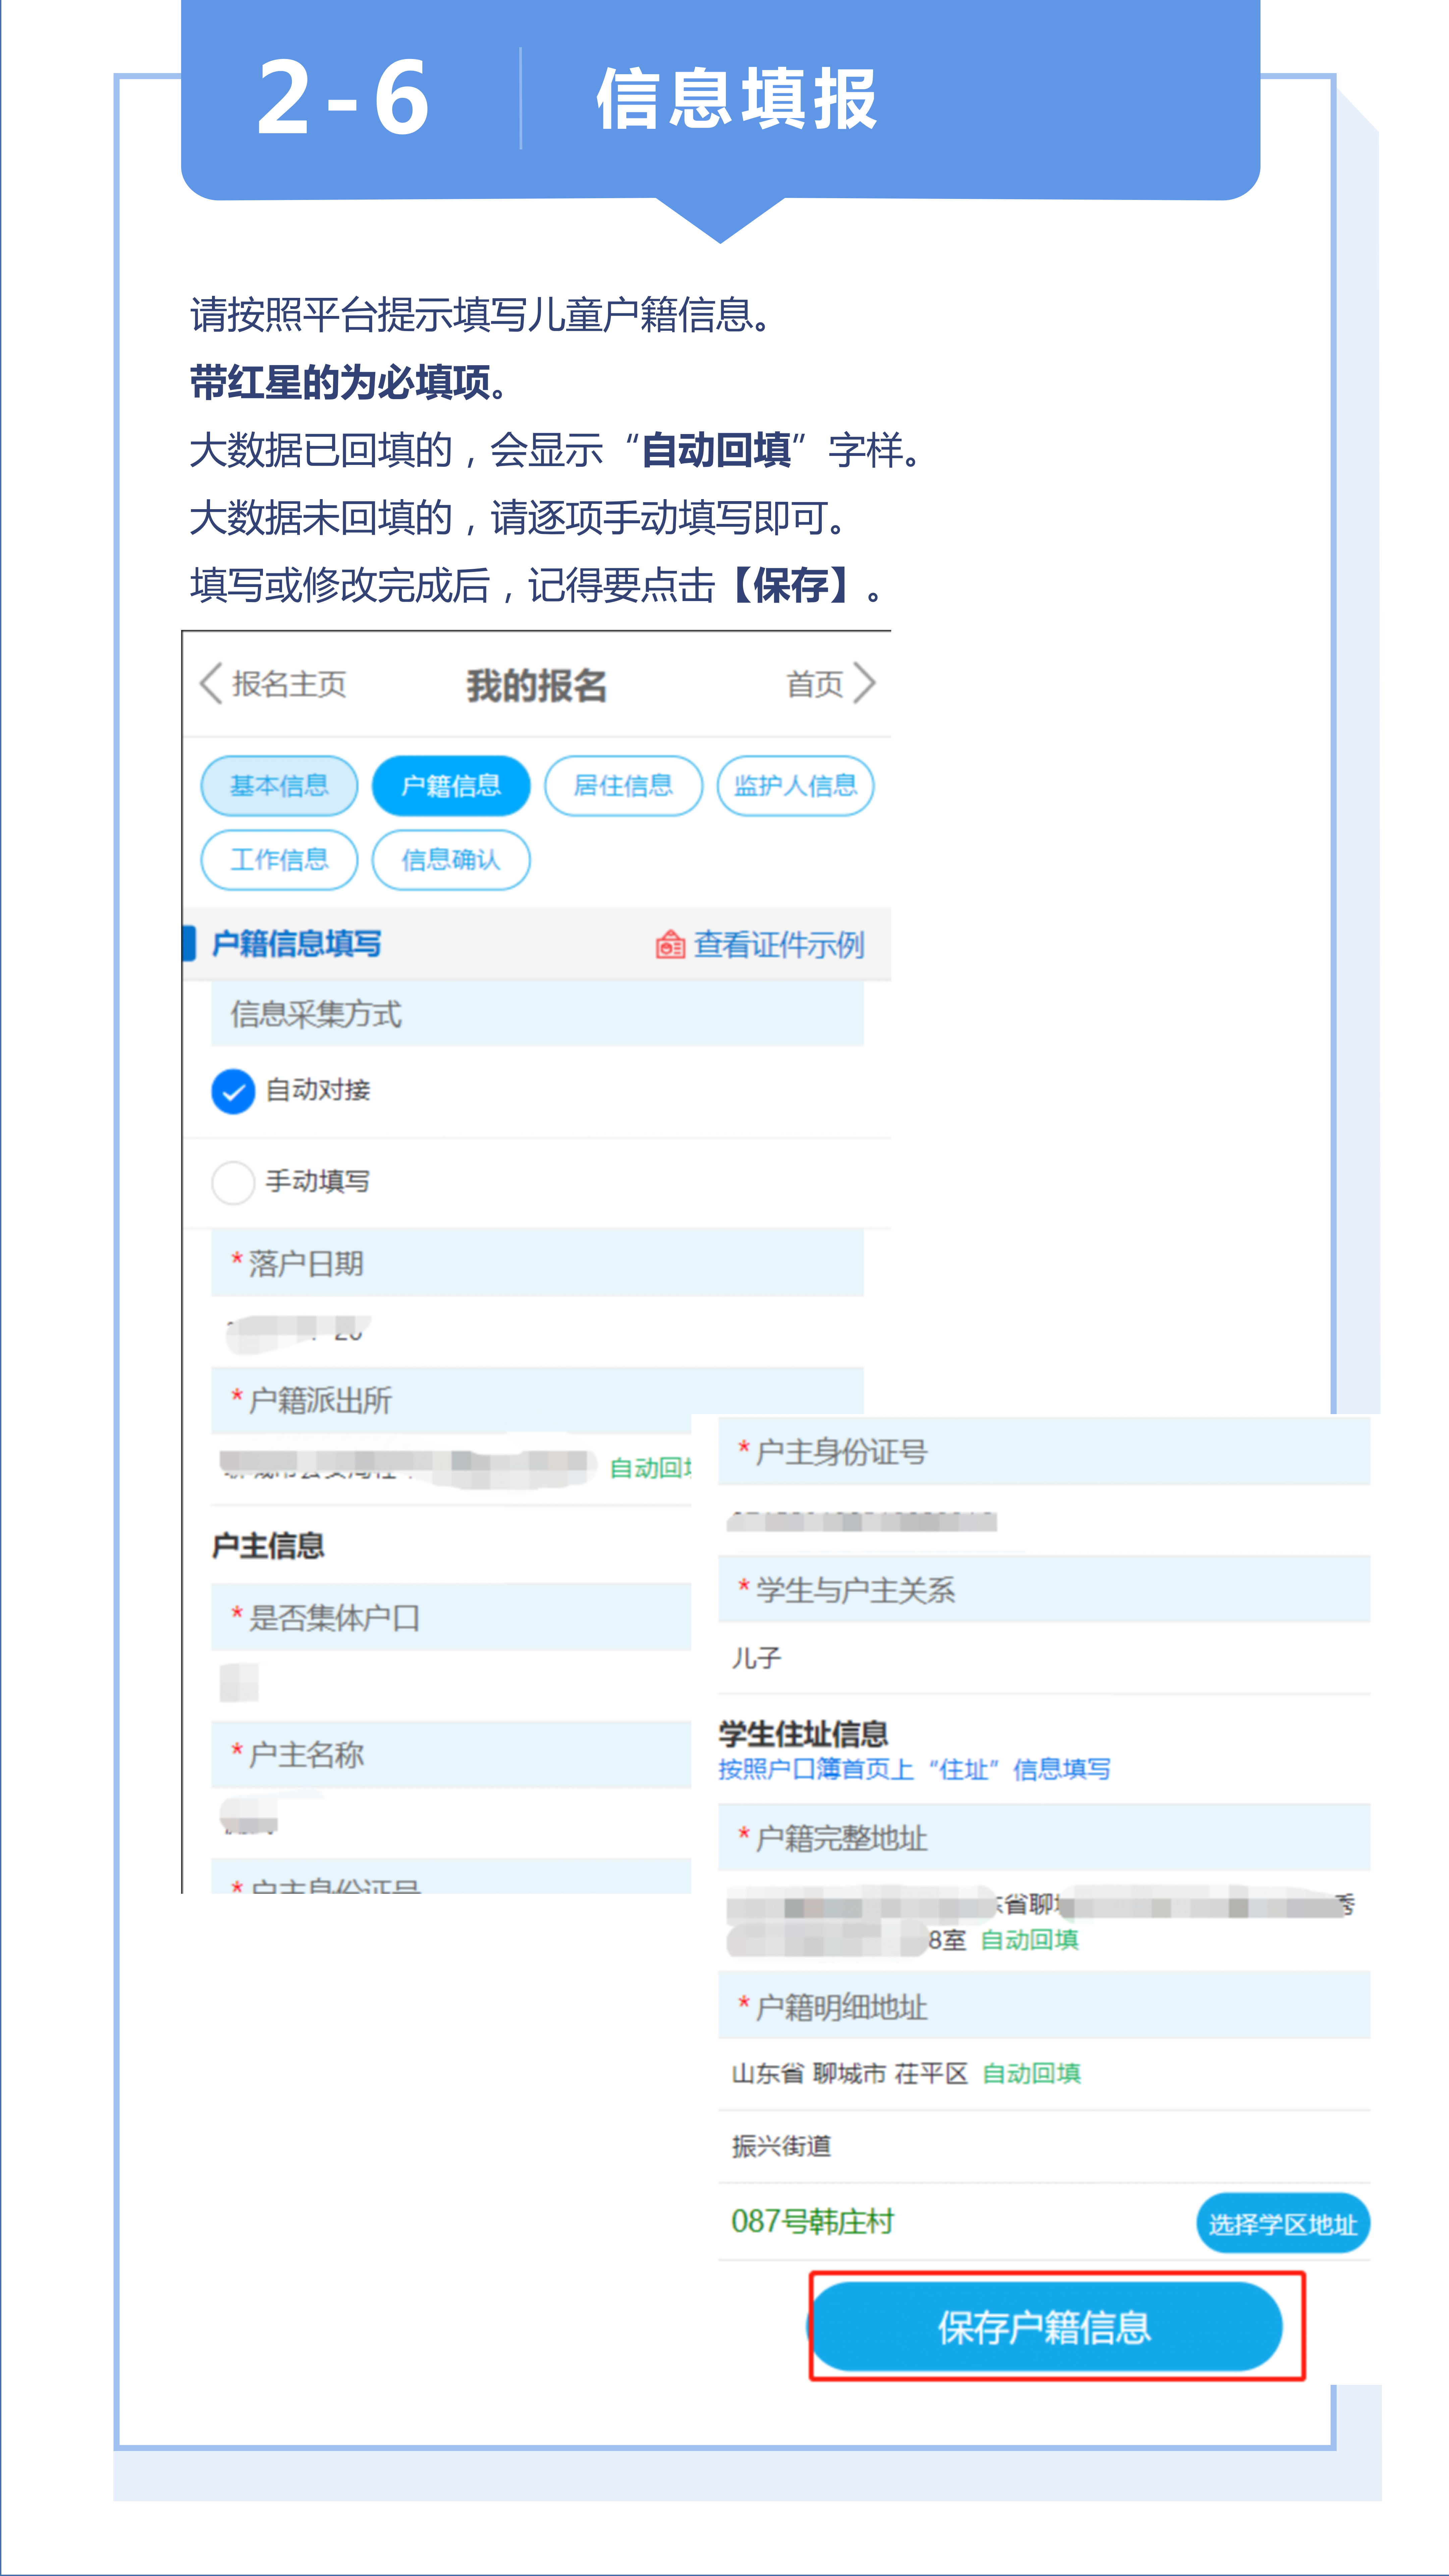Click the 振兴街道 address field

(x=782, y=2146)
